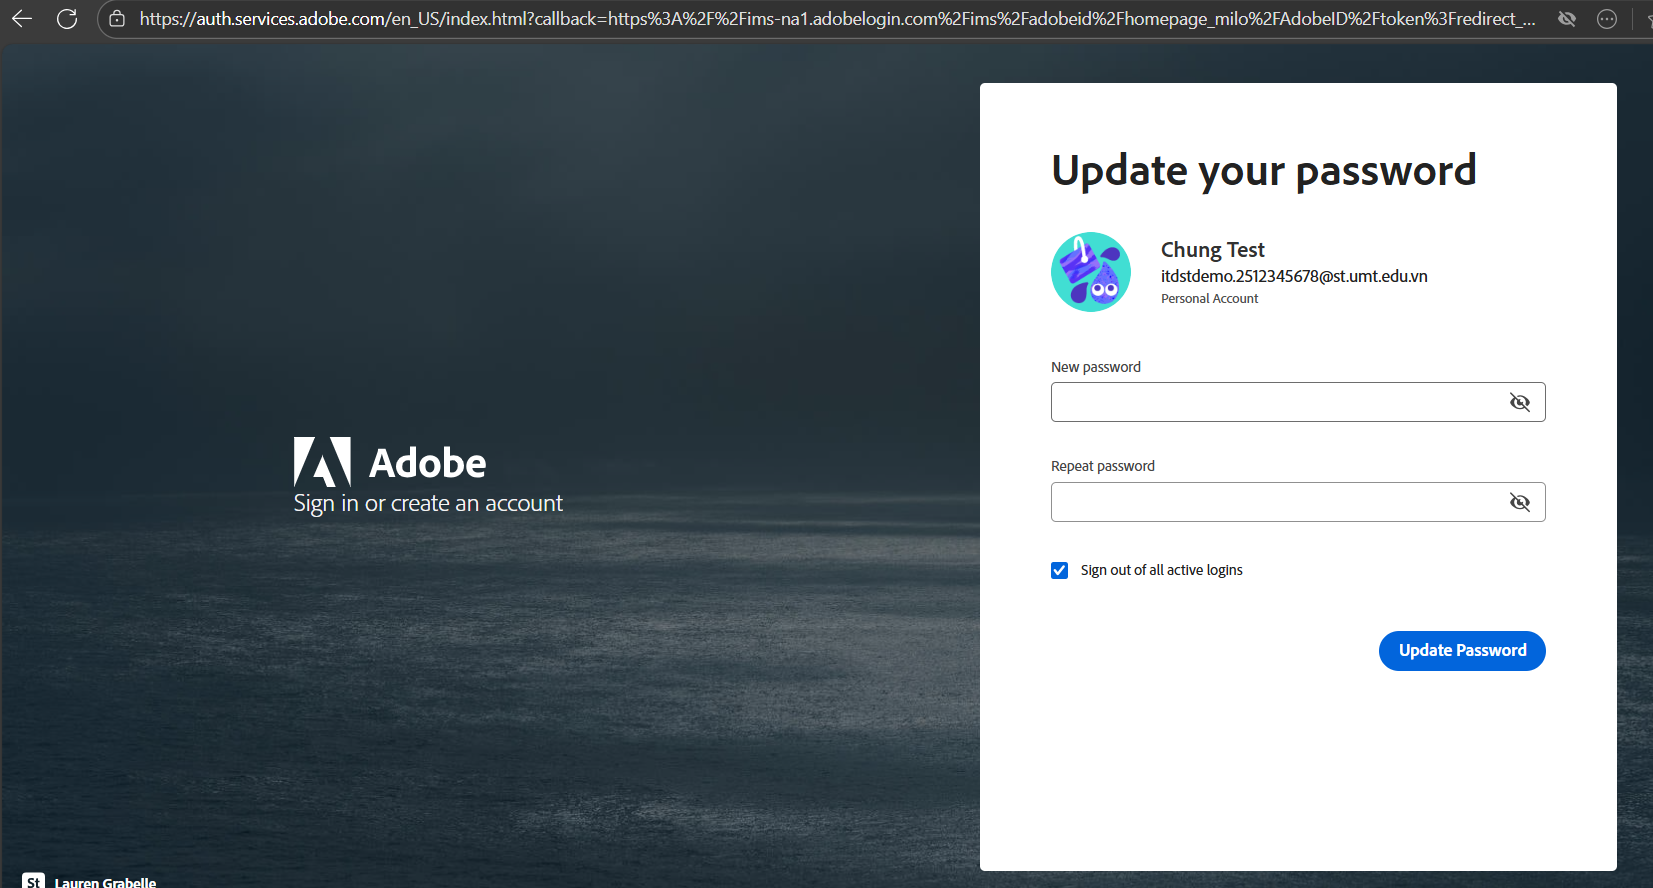Click the Adobe wordmark text
Viewport: 1653px width, 888px height.
[427, 463]
